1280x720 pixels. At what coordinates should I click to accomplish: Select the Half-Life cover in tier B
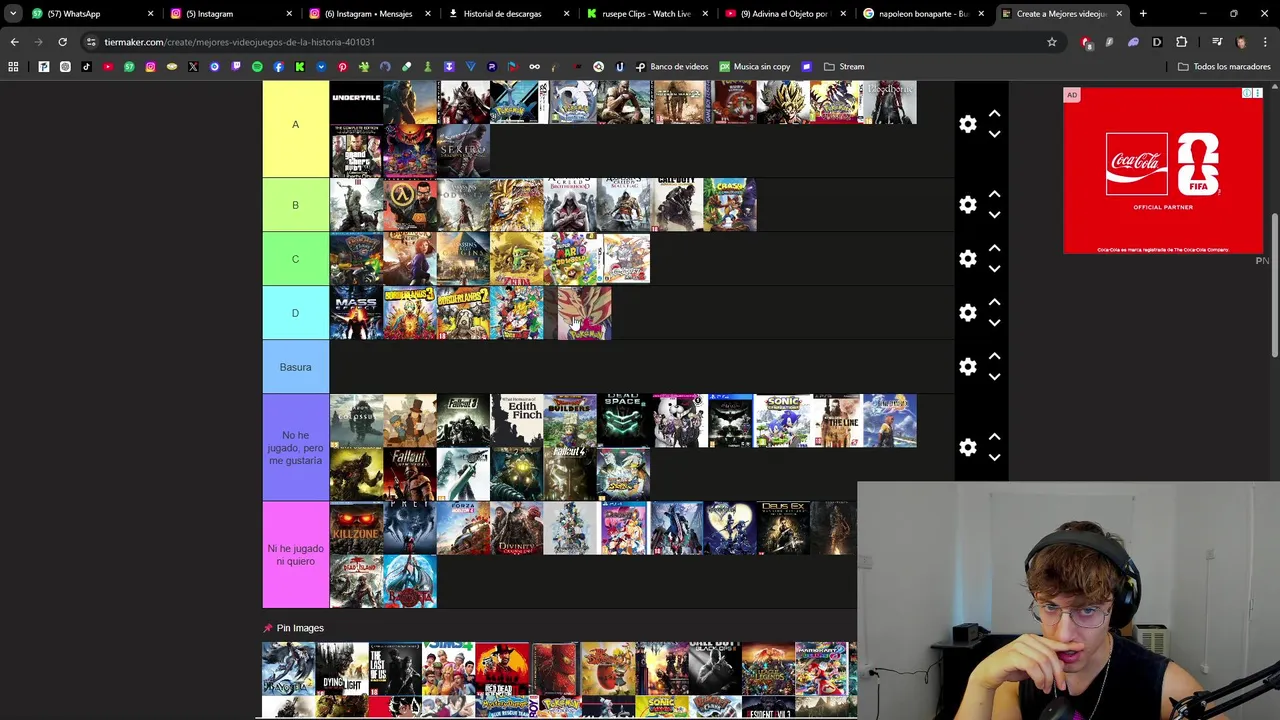(x=410, y=205)
